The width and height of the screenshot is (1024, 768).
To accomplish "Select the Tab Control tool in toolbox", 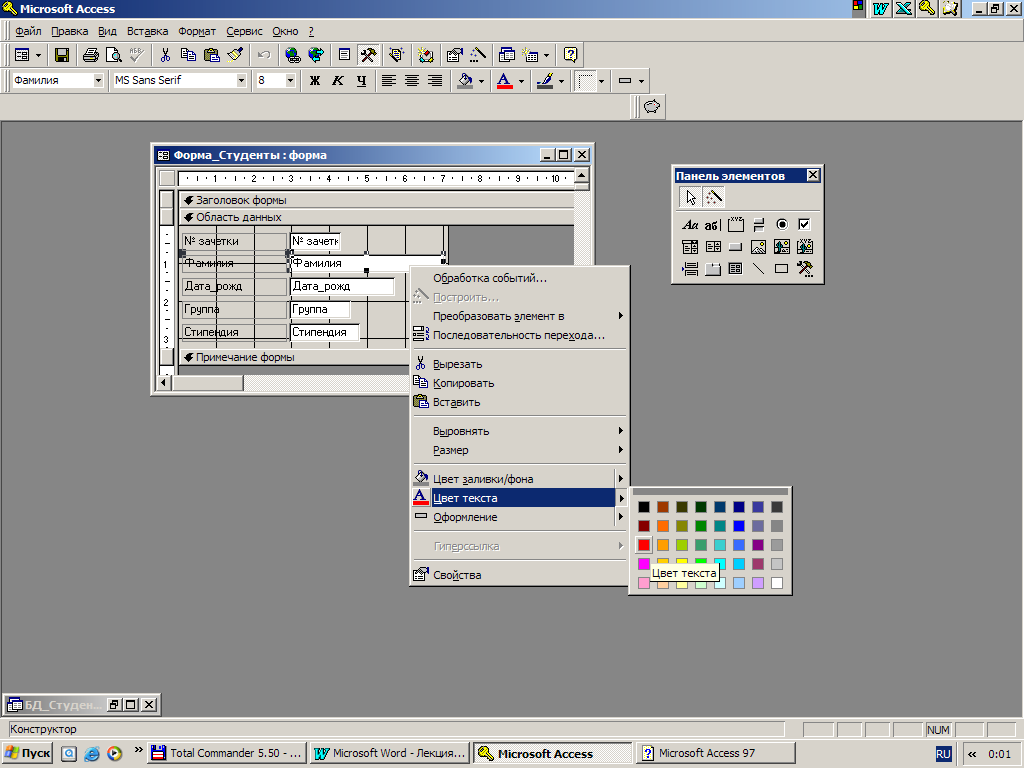I will coord(712,268).
